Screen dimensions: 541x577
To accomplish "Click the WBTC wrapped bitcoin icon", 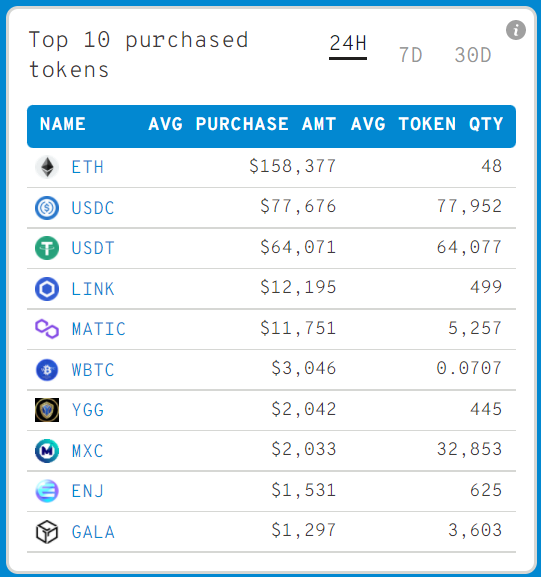I will click(47, 370).
